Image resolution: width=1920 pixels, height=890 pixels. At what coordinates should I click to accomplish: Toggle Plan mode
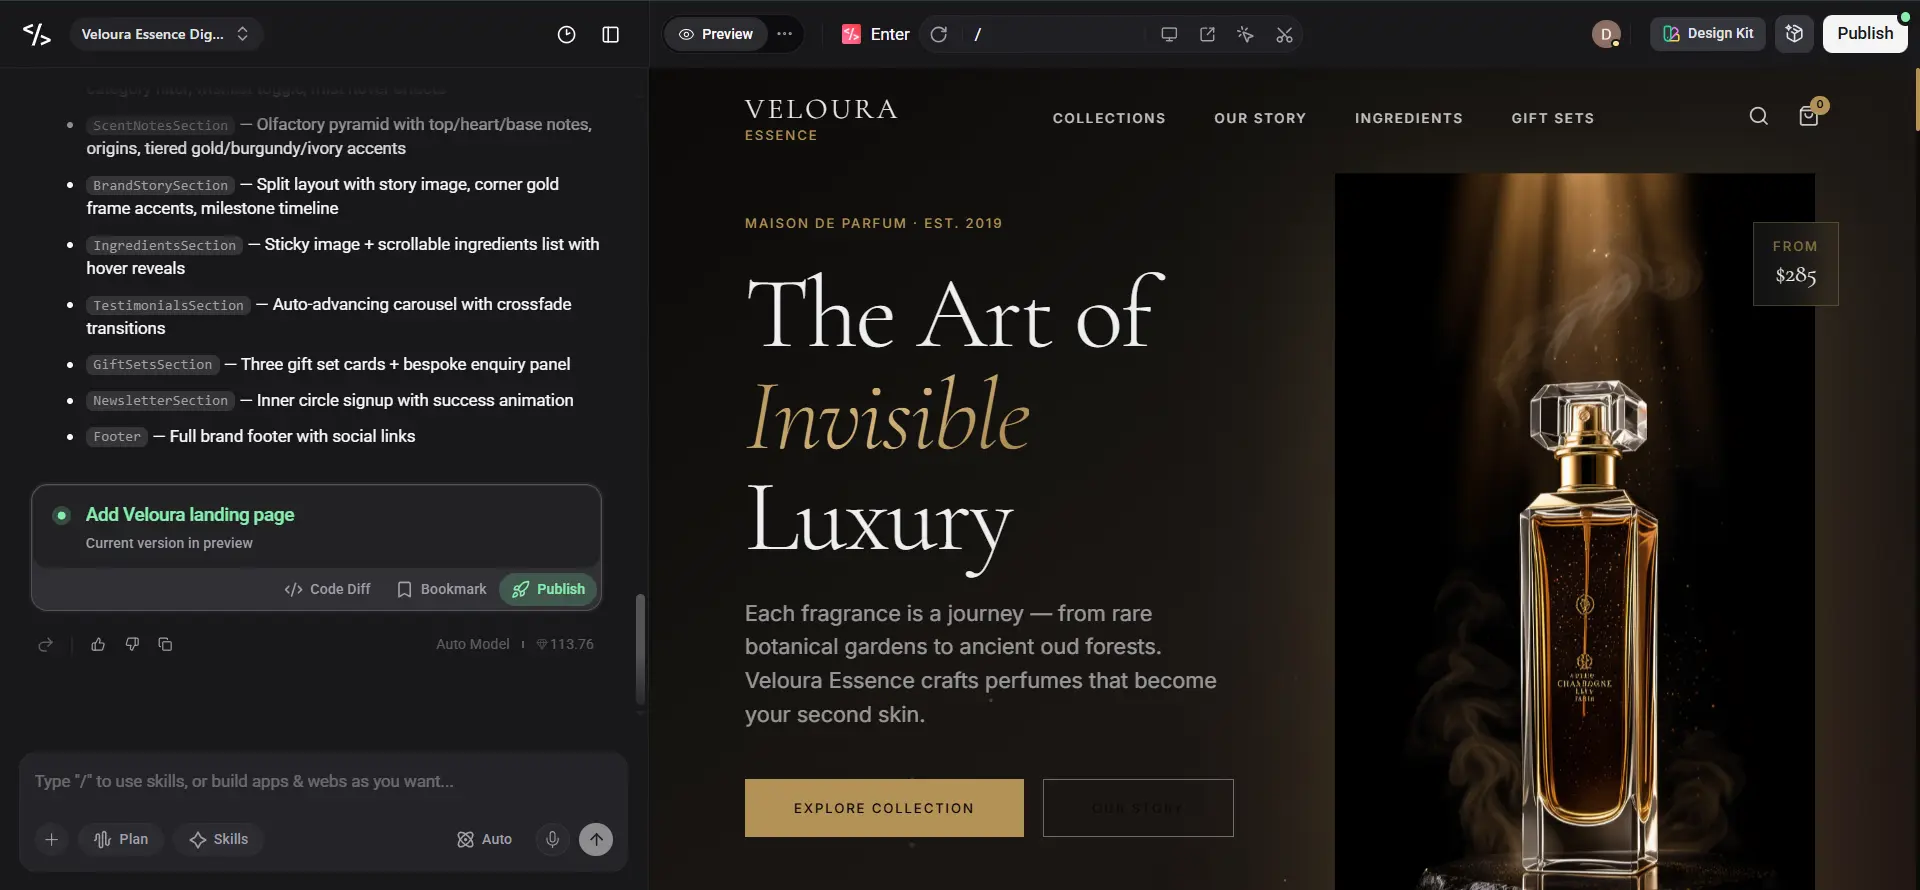coord(121,839)
